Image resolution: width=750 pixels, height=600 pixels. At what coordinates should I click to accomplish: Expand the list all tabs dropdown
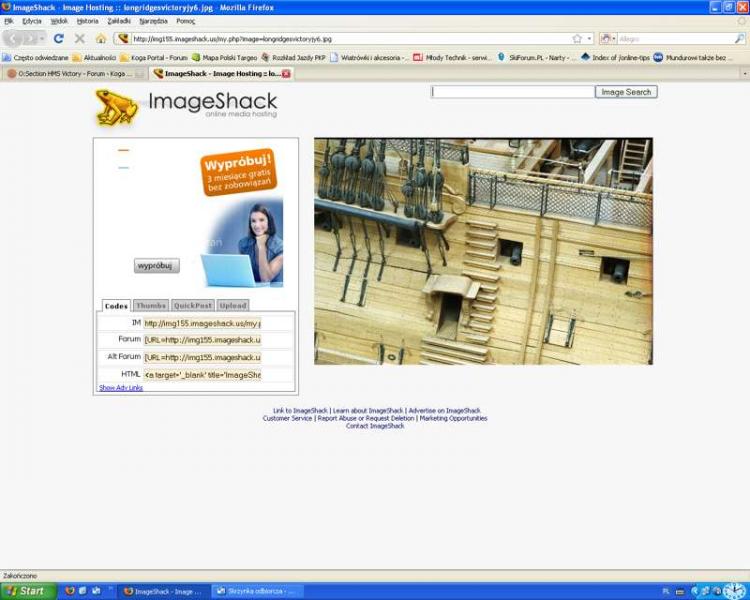(744, 74)
